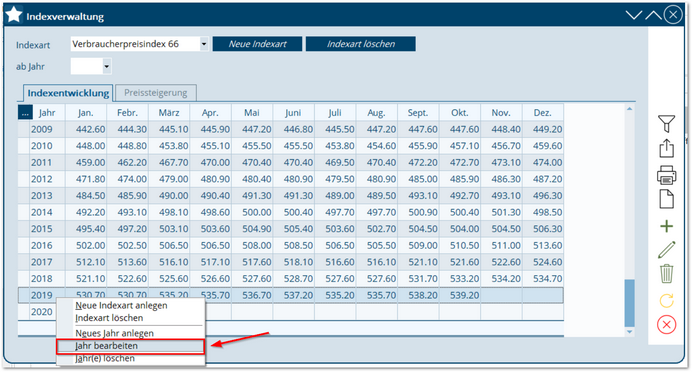Click the Aug. column header
Viewport: 692px width, 372px height.
pyautogui.click(x=376, y=113)
